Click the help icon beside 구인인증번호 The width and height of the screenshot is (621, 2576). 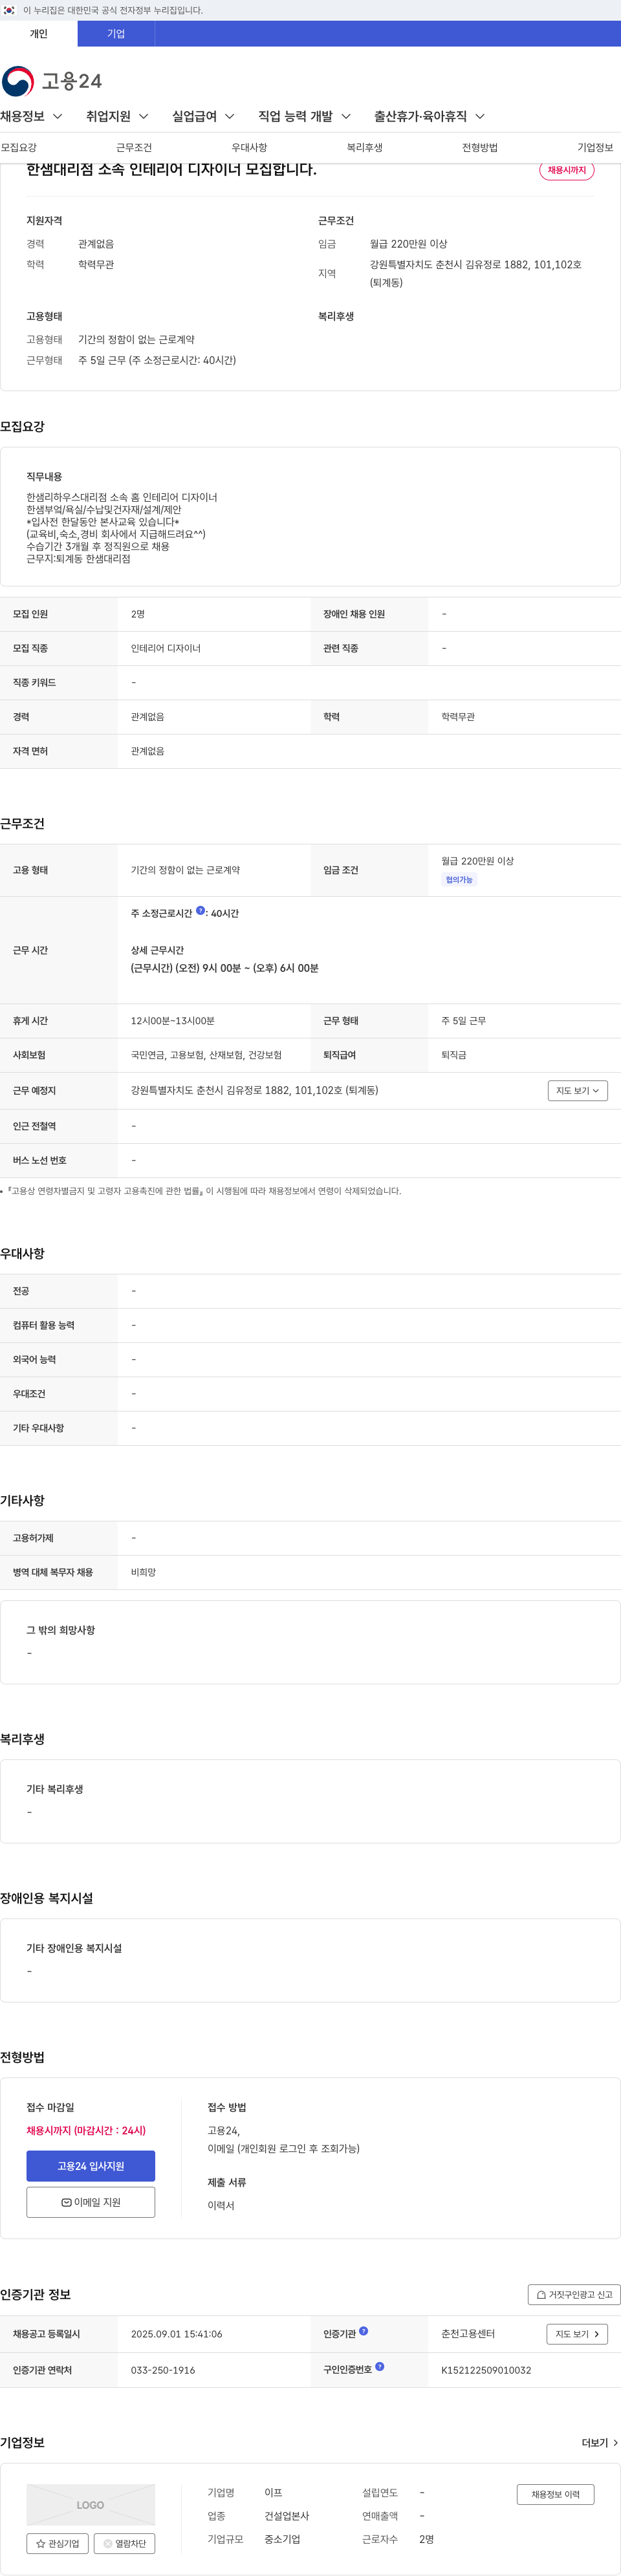tap(379, 2367)
